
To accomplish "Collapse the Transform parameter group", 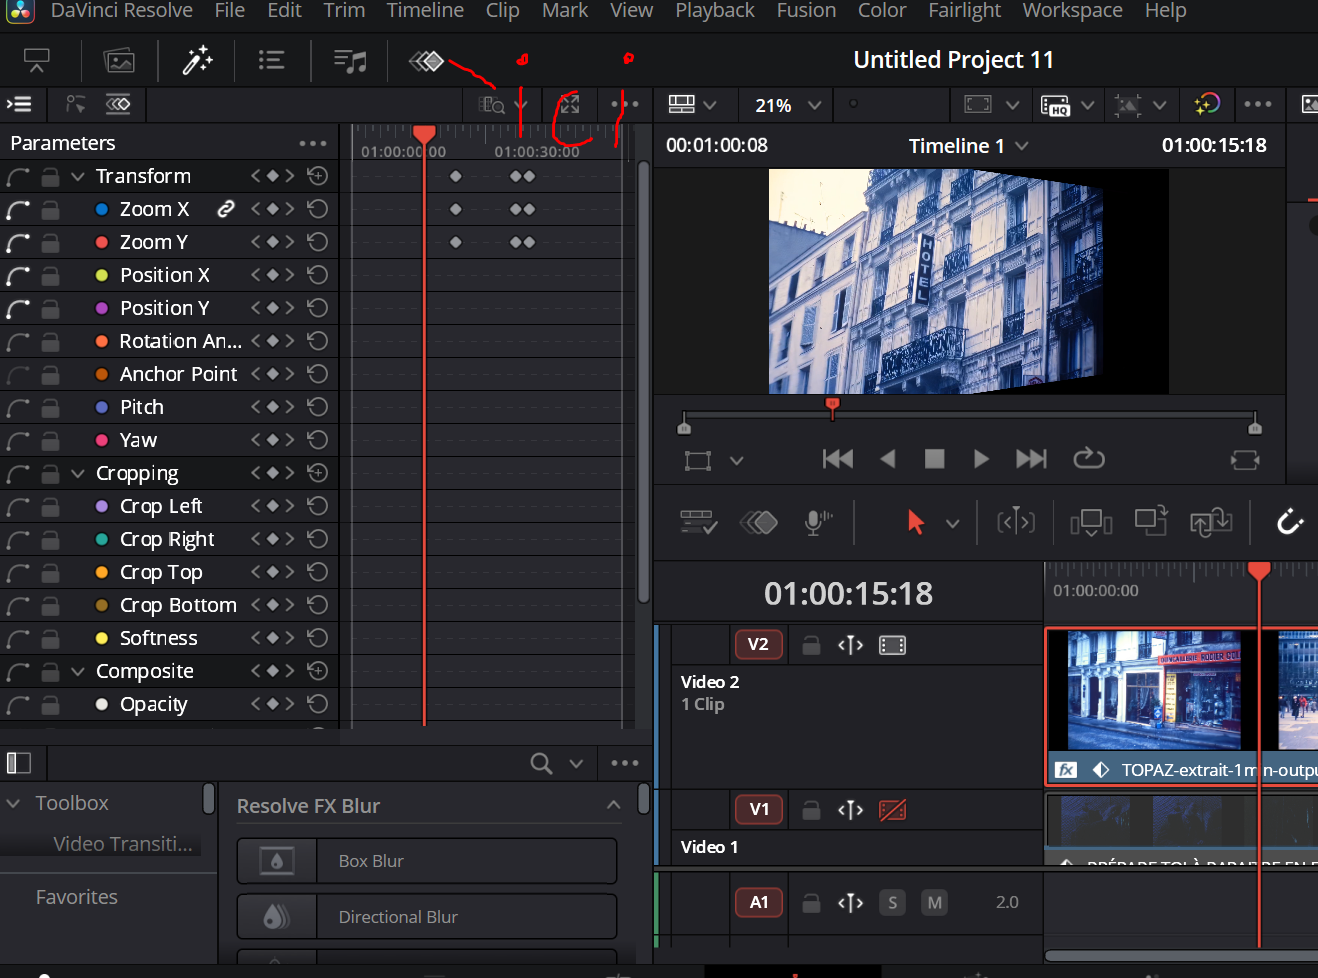I will tap(78, 177).
